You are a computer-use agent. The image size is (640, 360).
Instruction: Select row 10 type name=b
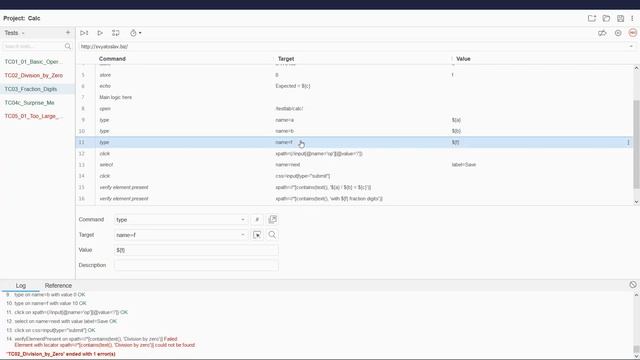coord(354,131)
